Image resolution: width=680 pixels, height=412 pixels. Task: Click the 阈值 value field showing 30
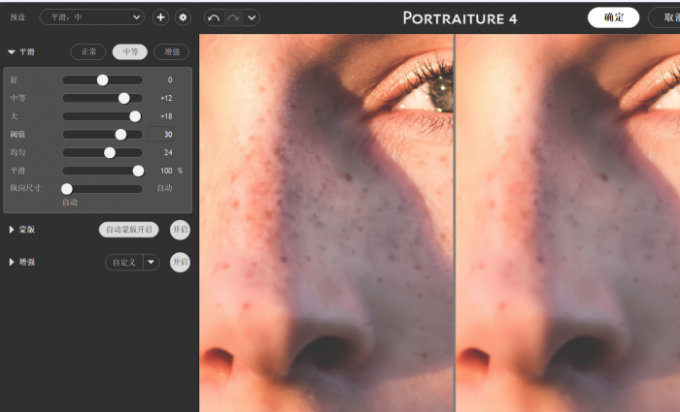tap(162, 134)
